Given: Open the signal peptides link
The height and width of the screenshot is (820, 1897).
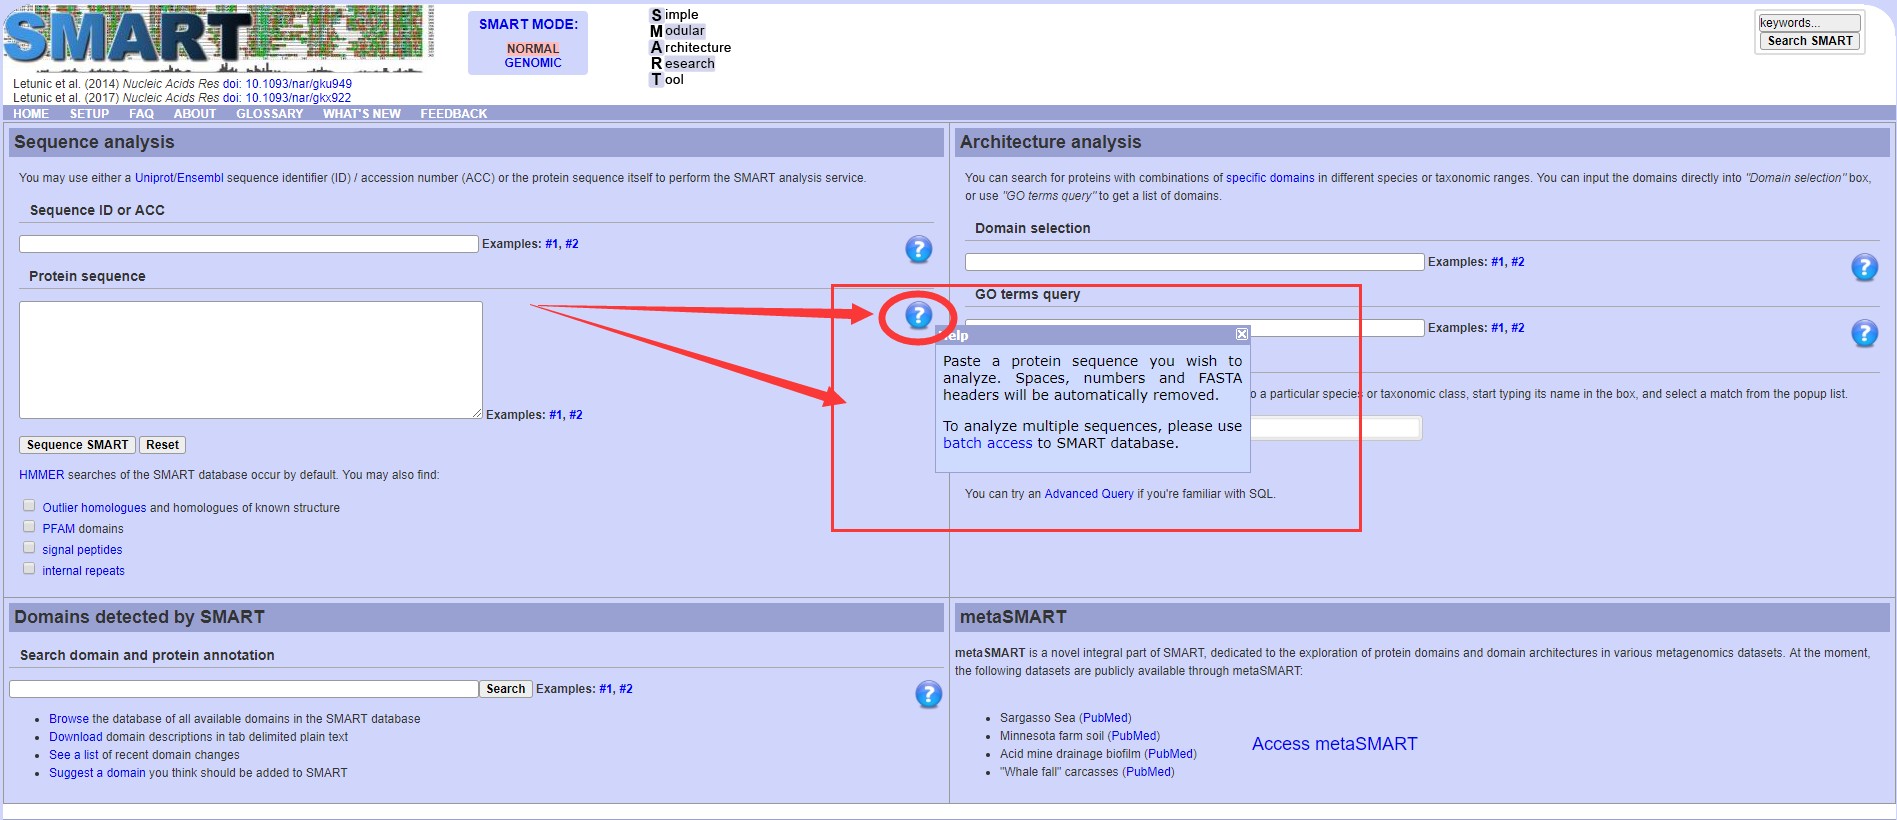Looking at the screenshot, I should pyautogui.click(x=82, y=550).
